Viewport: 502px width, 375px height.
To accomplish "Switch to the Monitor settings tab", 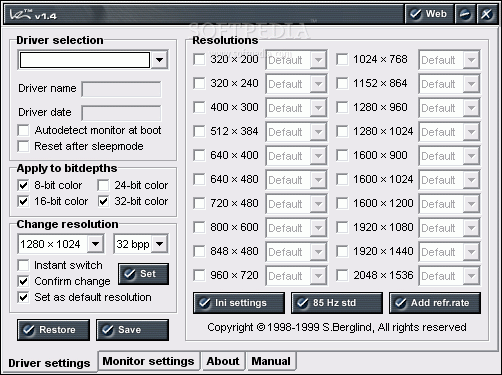I will pos(149,361).
